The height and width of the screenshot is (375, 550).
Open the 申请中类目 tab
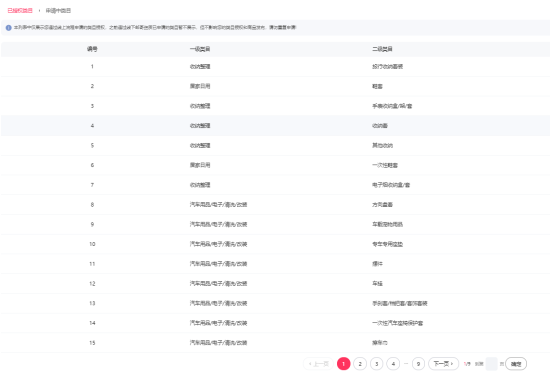[x=58, y=11]
